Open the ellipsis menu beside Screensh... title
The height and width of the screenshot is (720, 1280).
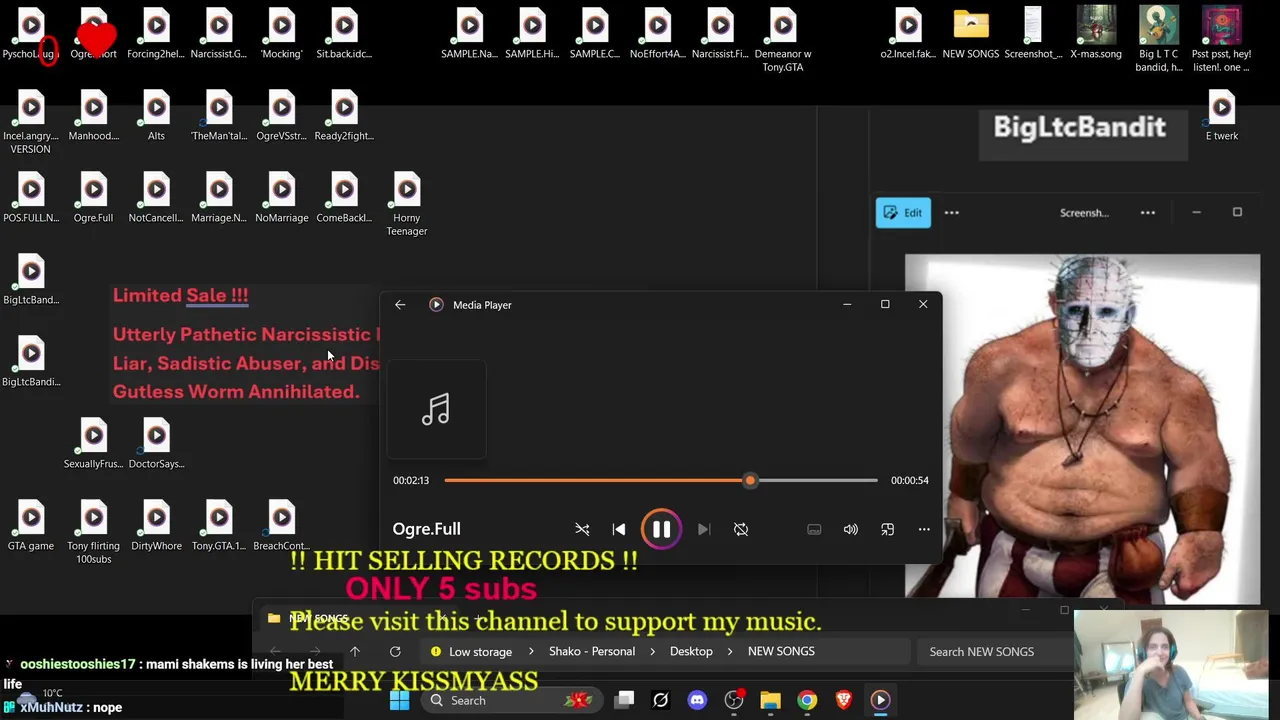point(1148,212)
